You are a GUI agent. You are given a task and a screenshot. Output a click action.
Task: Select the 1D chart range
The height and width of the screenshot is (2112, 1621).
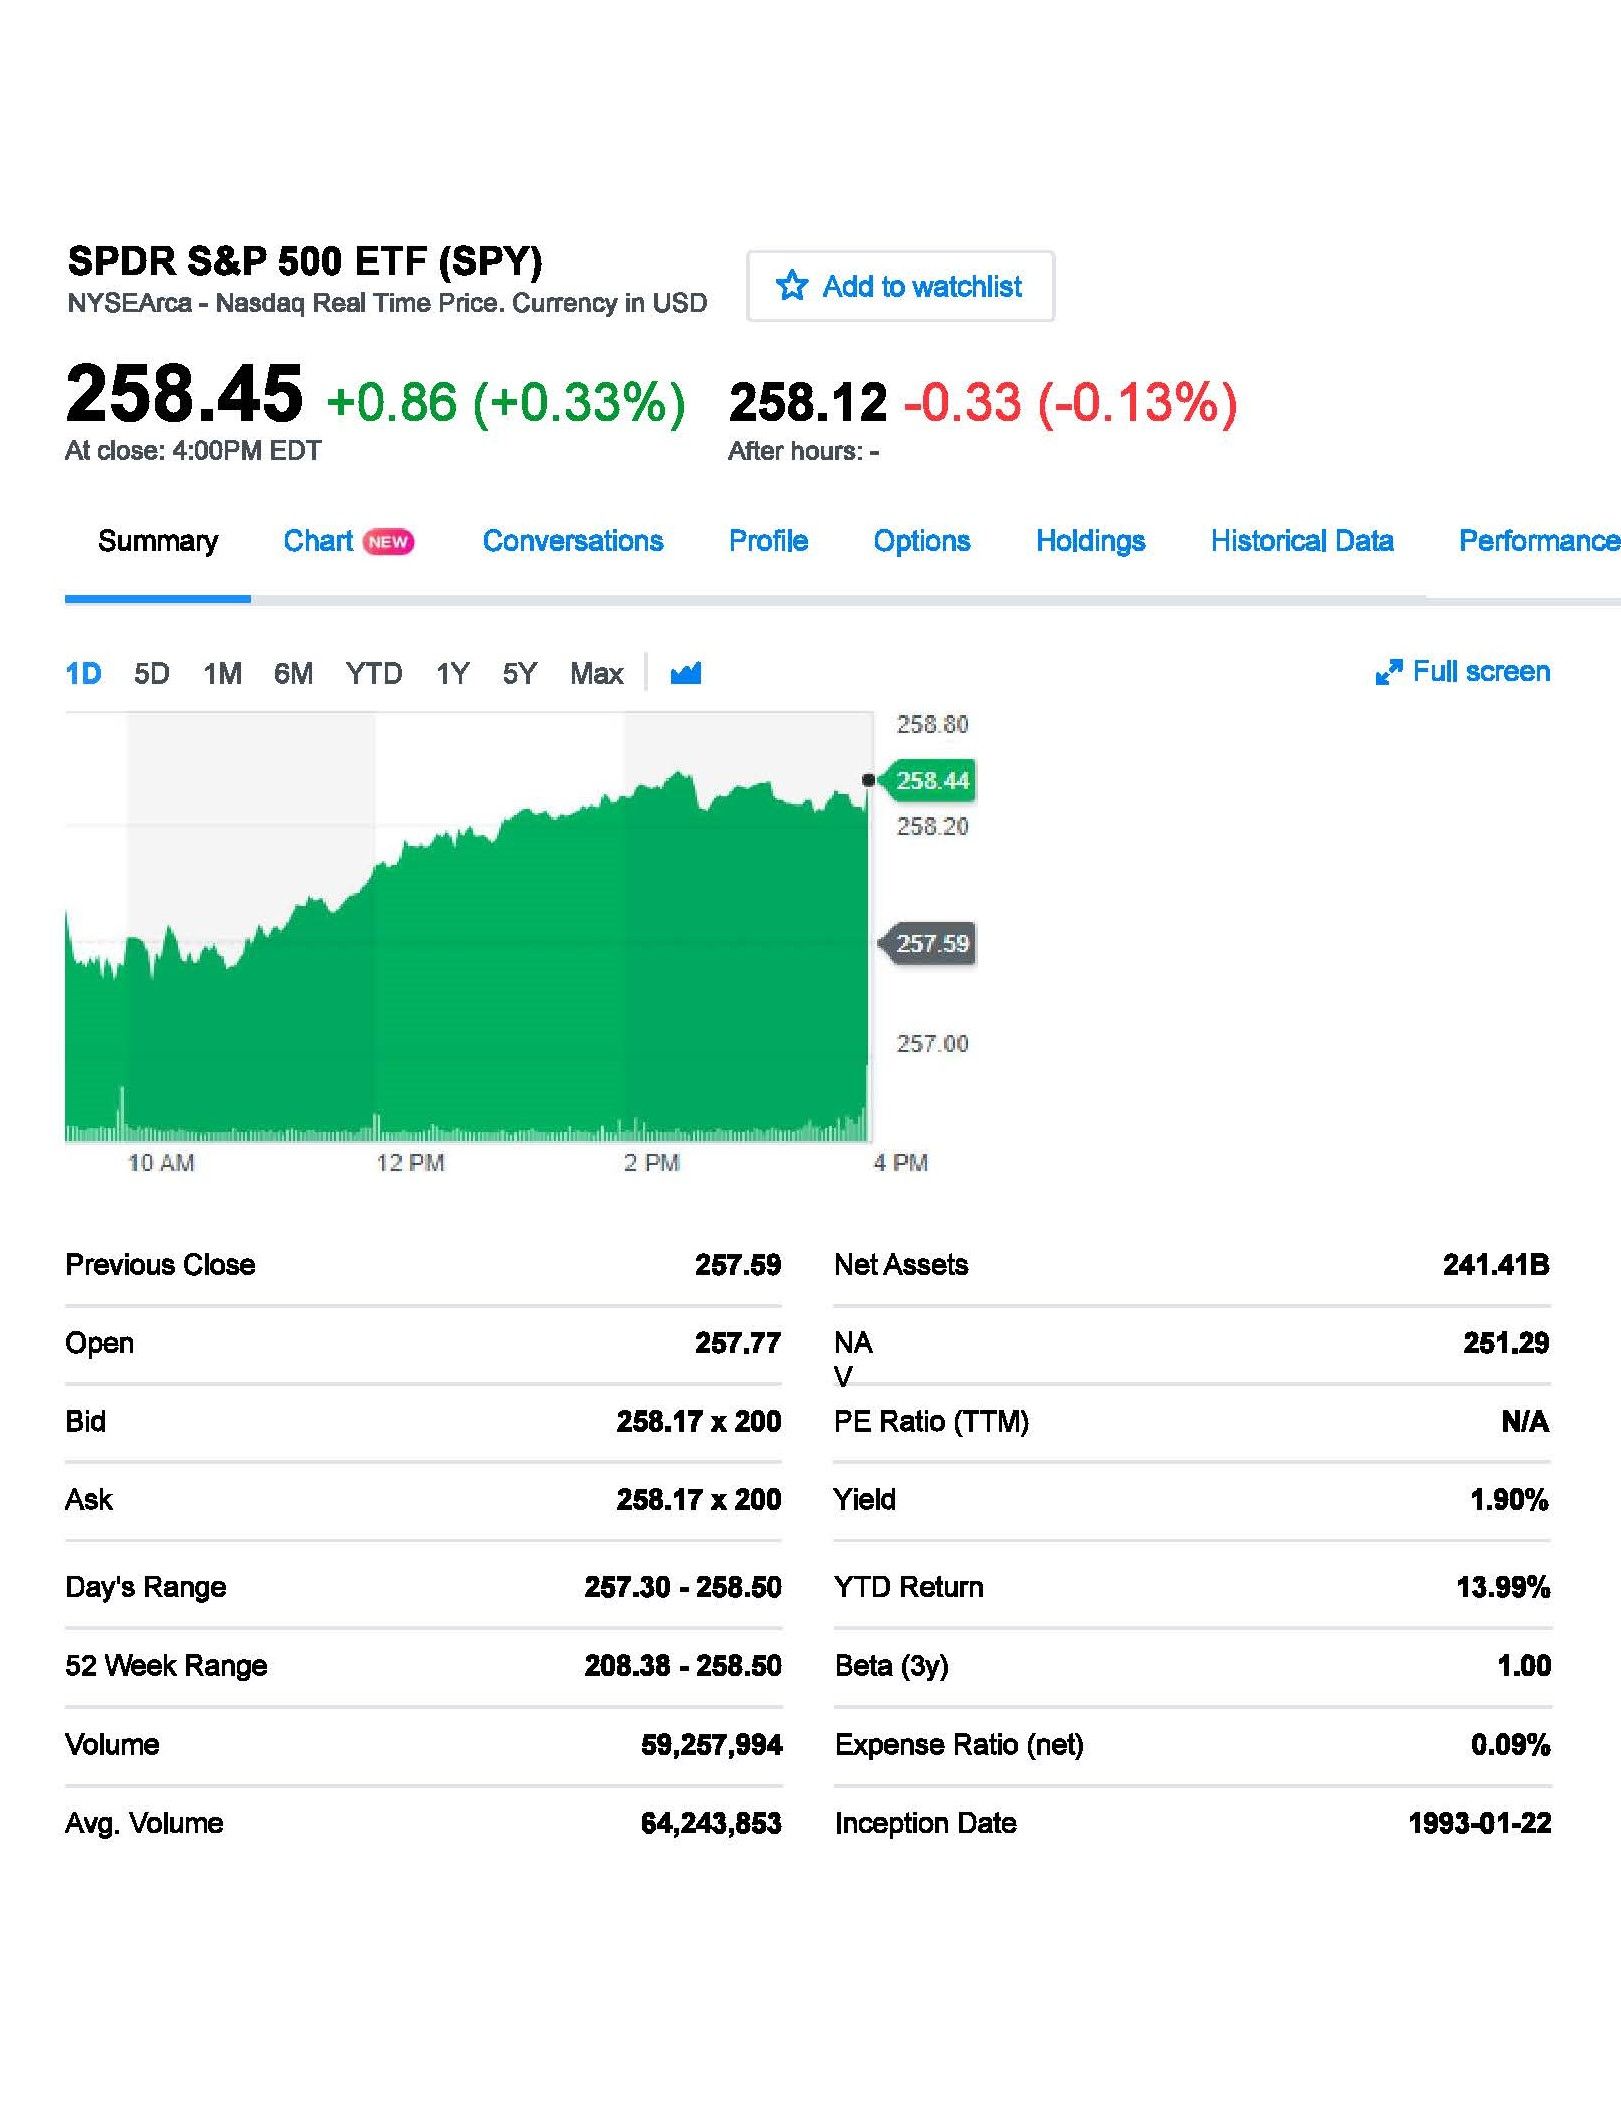point(83,673)
